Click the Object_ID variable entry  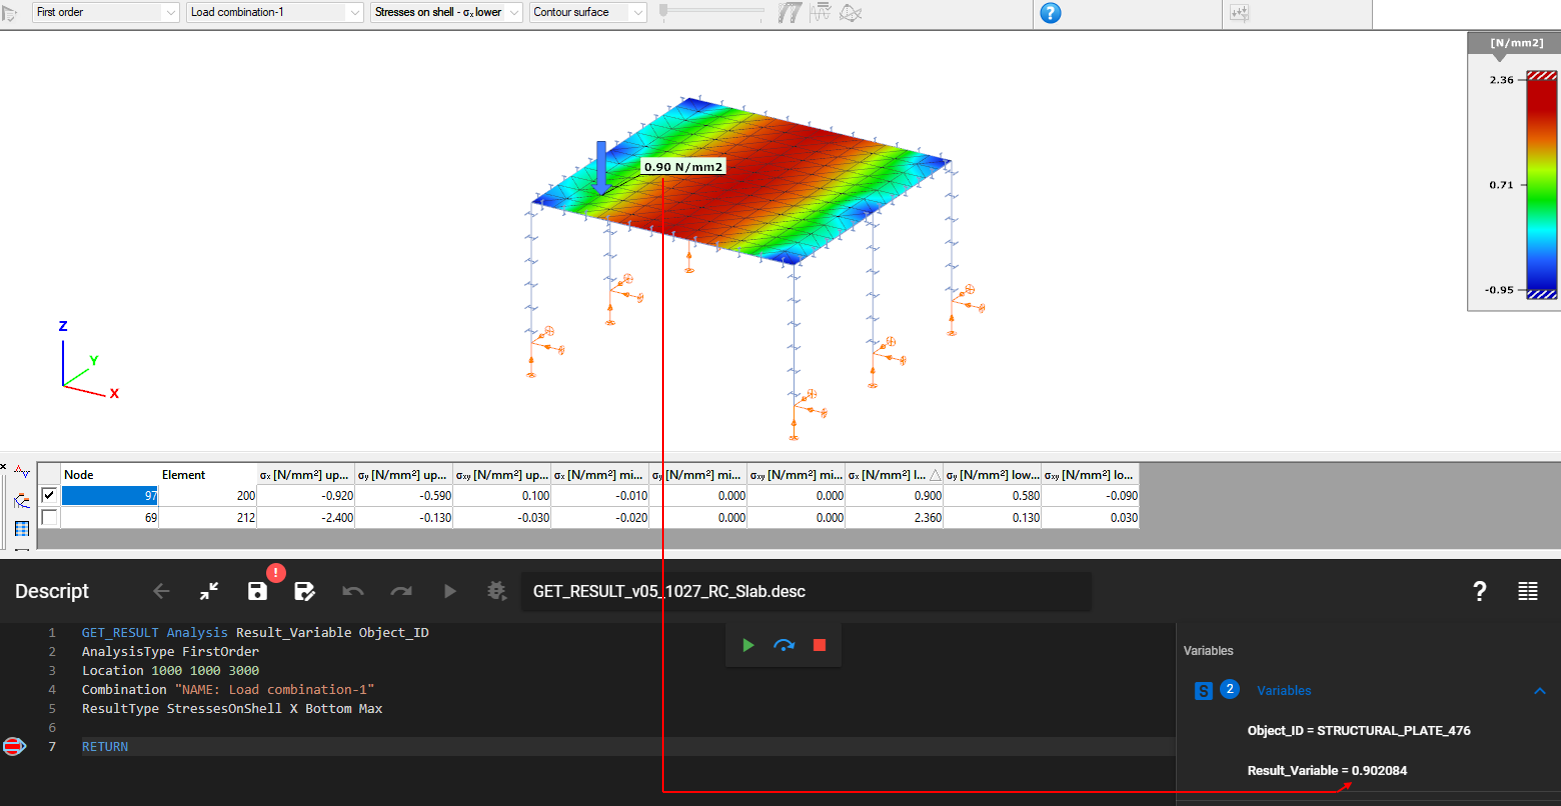1359,730
